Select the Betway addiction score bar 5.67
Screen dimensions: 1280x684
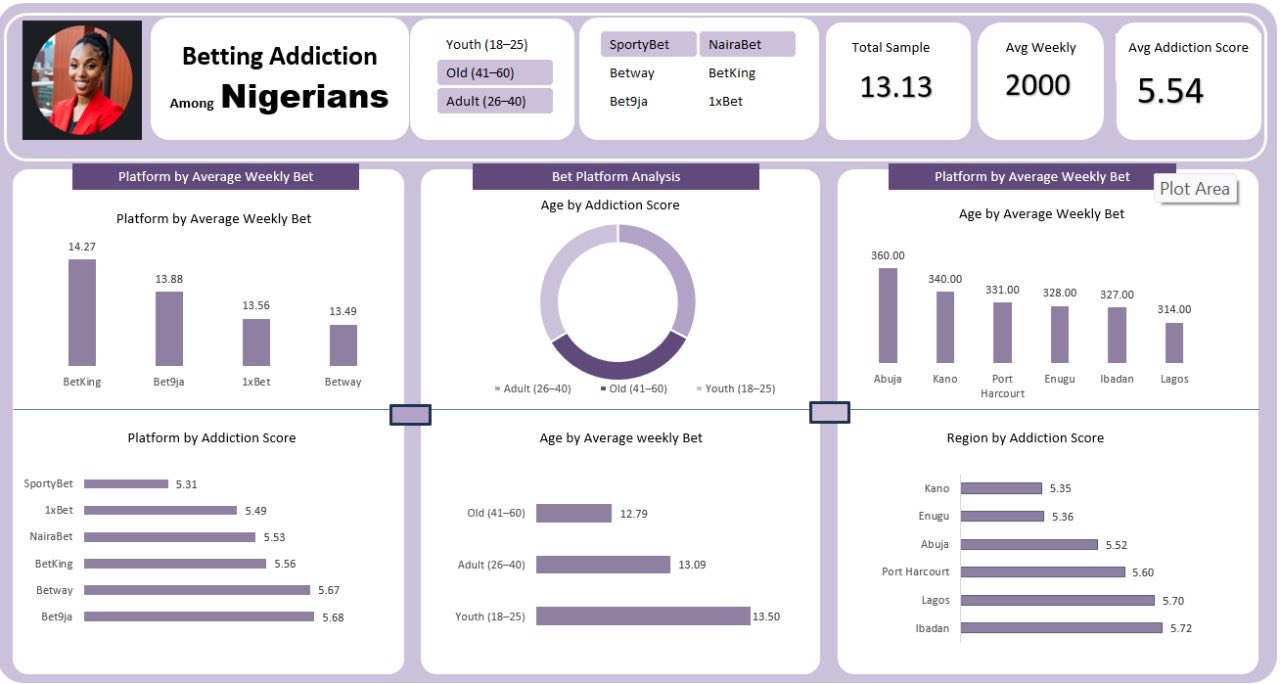click(x=197, y=590)
